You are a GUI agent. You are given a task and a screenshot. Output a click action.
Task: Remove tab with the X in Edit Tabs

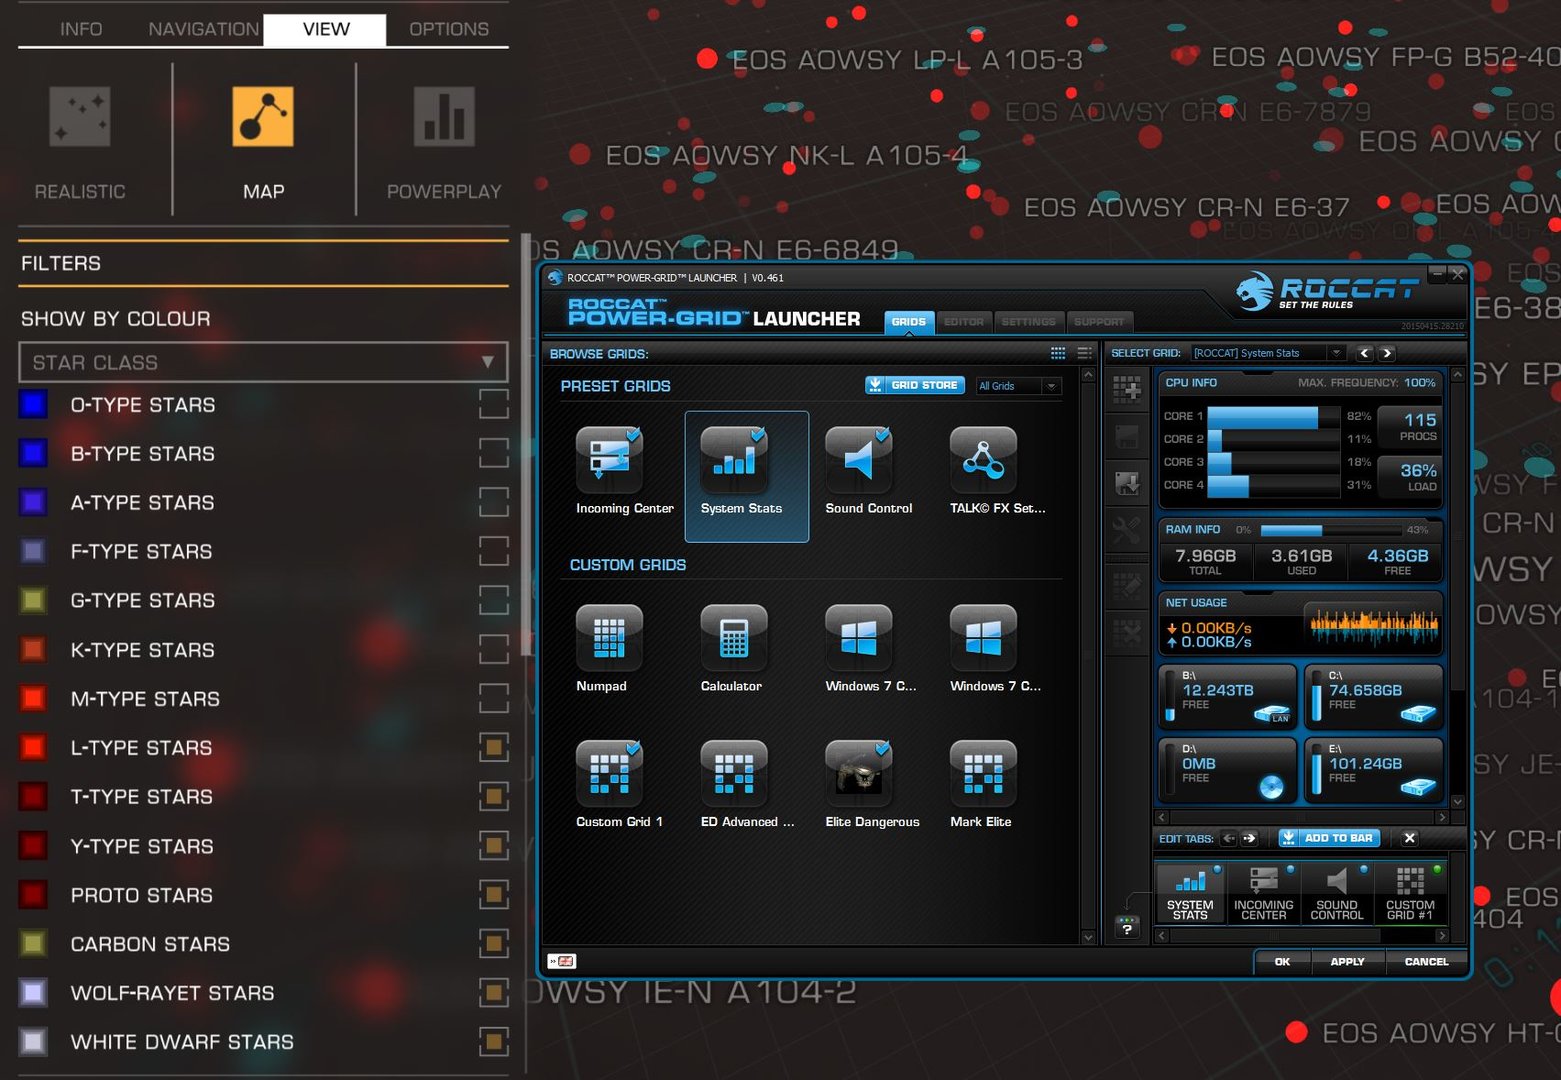click(x=1409, y=838)
